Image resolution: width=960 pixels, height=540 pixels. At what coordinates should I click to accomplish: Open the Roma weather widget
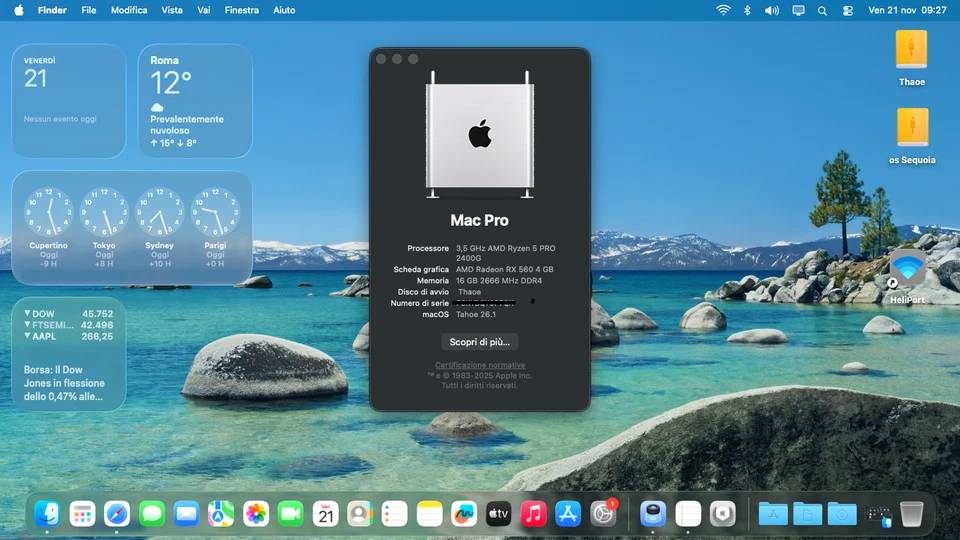pos(195,101)
